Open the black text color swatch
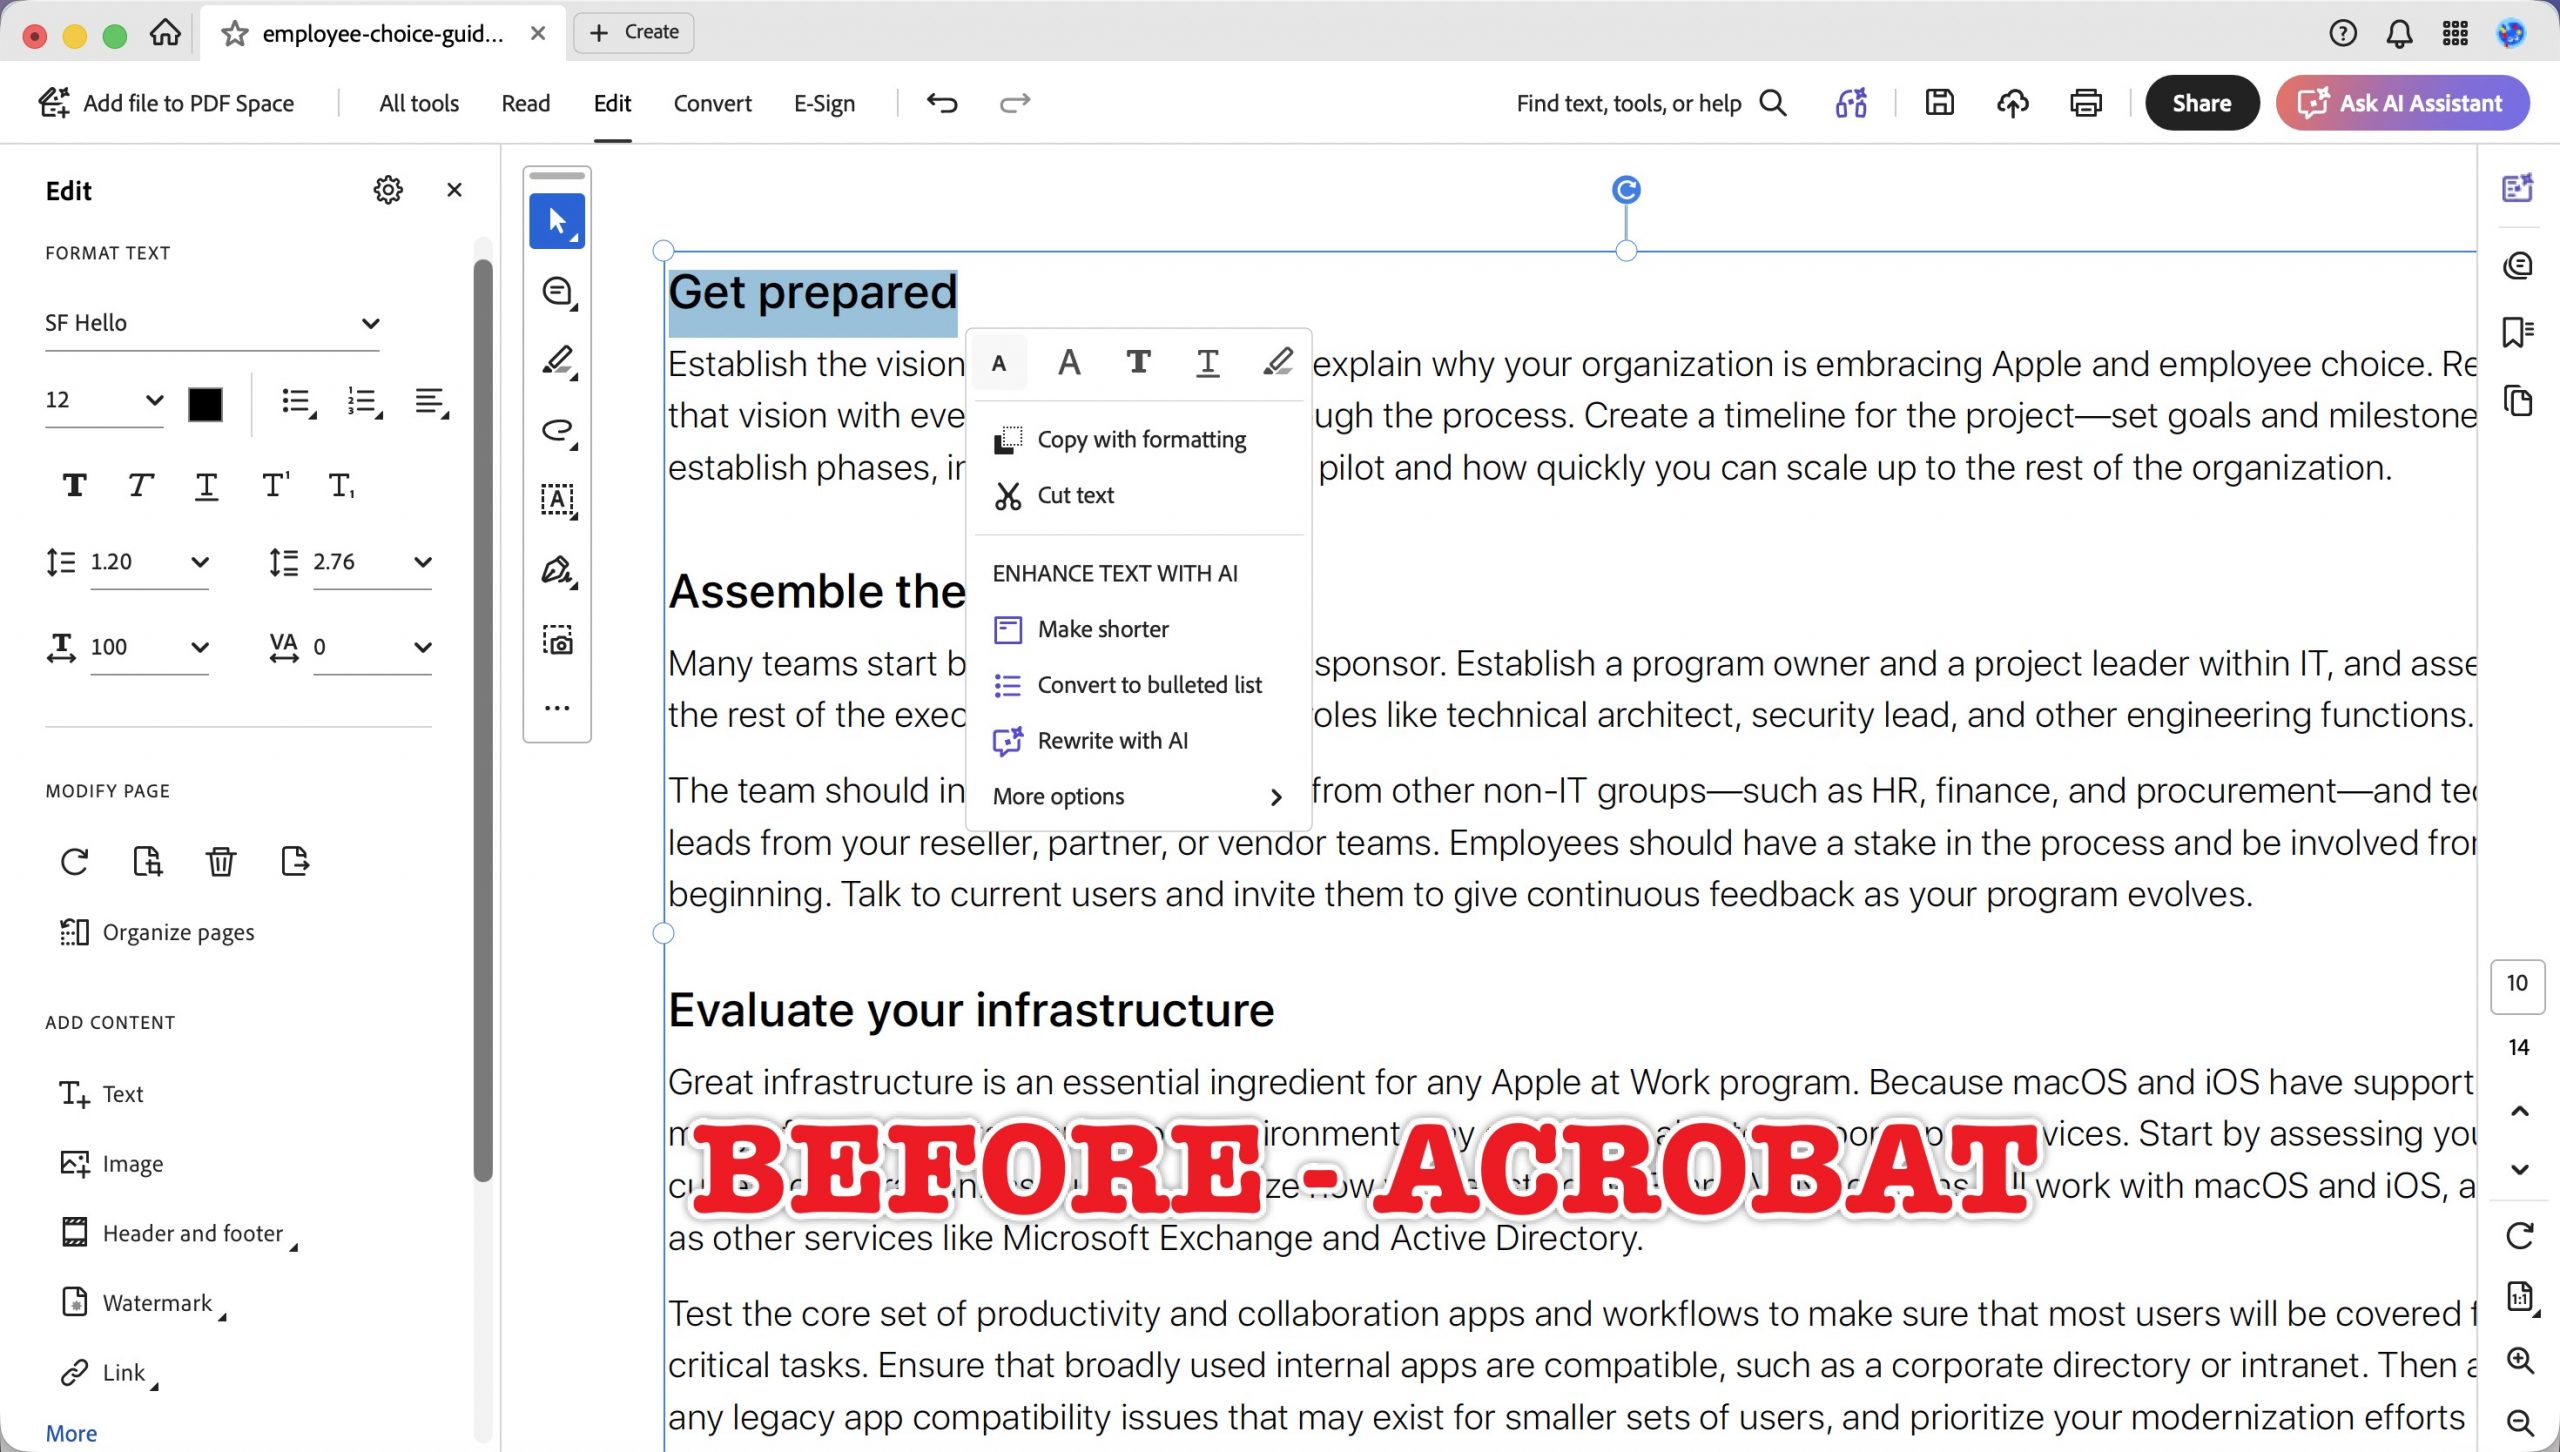 pyautogui.click(x=206, y=404)
